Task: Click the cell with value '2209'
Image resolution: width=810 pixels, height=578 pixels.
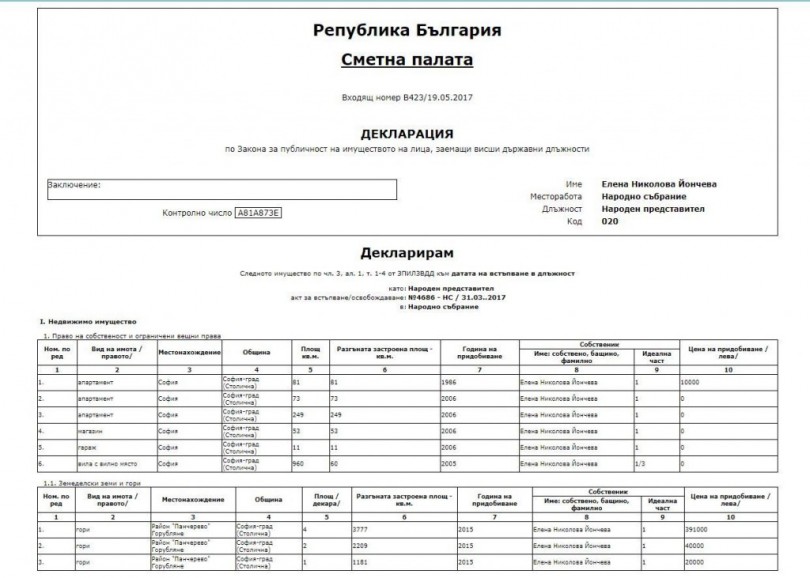Action: [404, 546]
